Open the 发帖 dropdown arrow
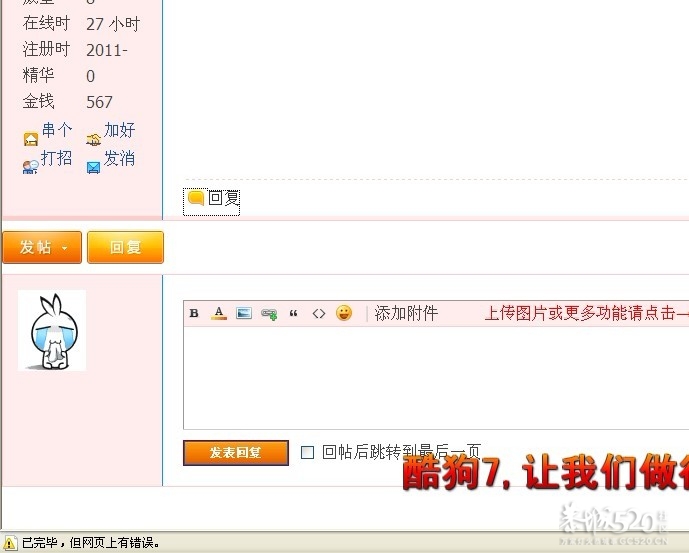Viewport: 689px width, 553px height. (65, 248)
